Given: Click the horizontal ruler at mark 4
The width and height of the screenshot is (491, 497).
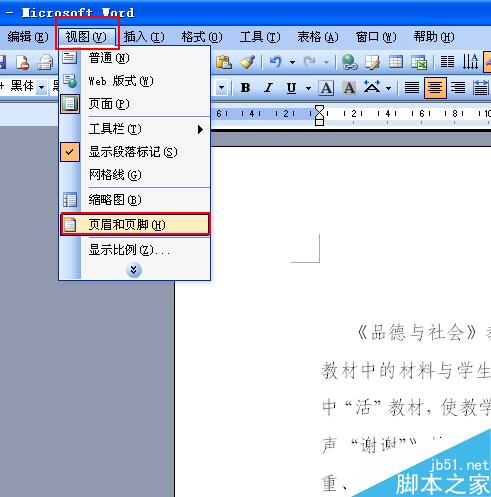Looking at the screenshot, I should 388,114.
